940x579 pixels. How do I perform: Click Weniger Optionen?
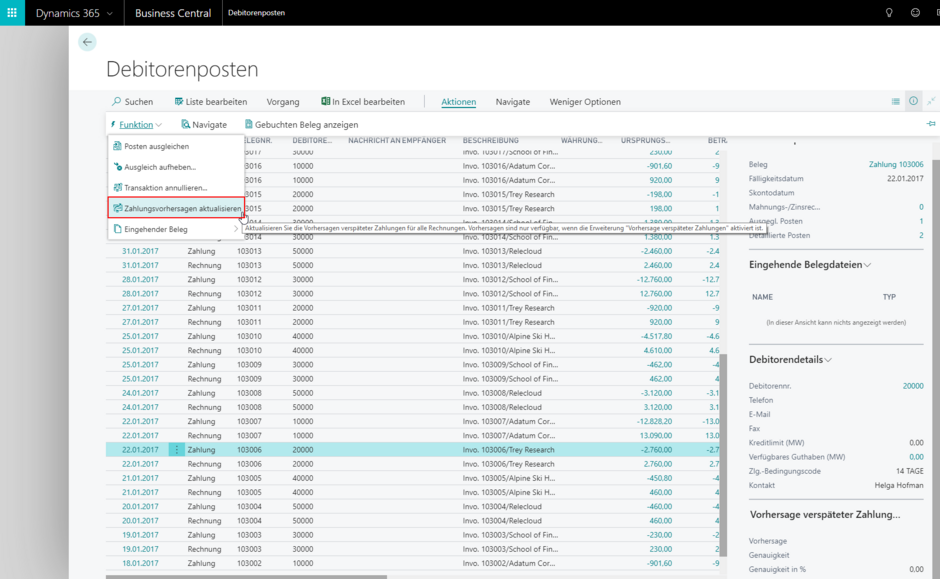(x=585, y=102)
